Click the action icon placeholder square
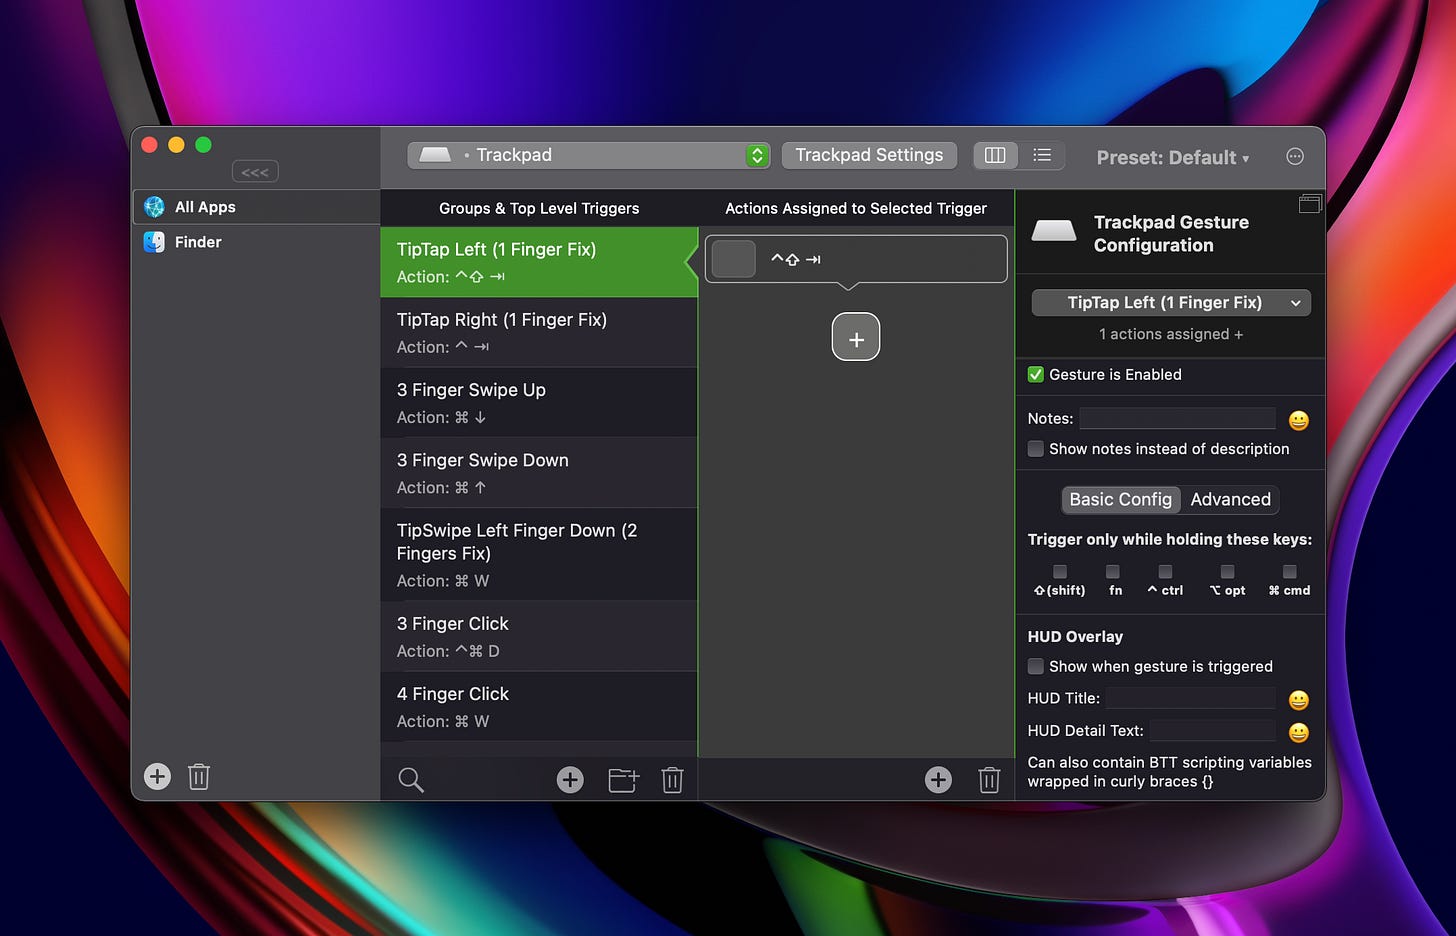This screenshot has height=936, width=1456. [x=734, y=259]
